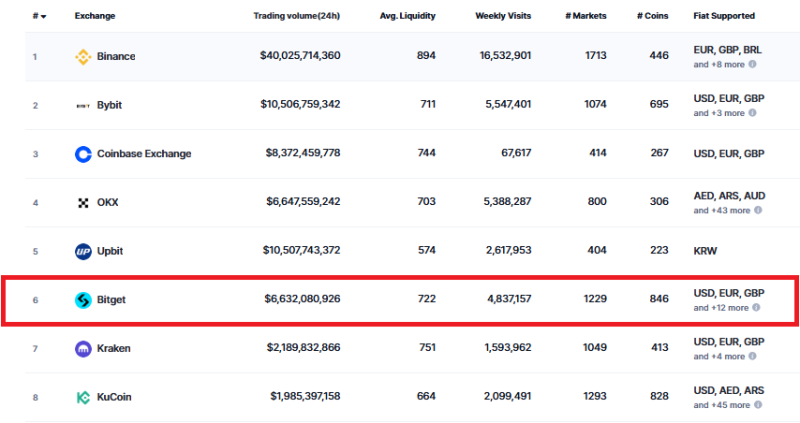Click Bybit weekly visits 5,547,401
The height and width of the screenshot is (423, 800).
[x=508, y=104]
